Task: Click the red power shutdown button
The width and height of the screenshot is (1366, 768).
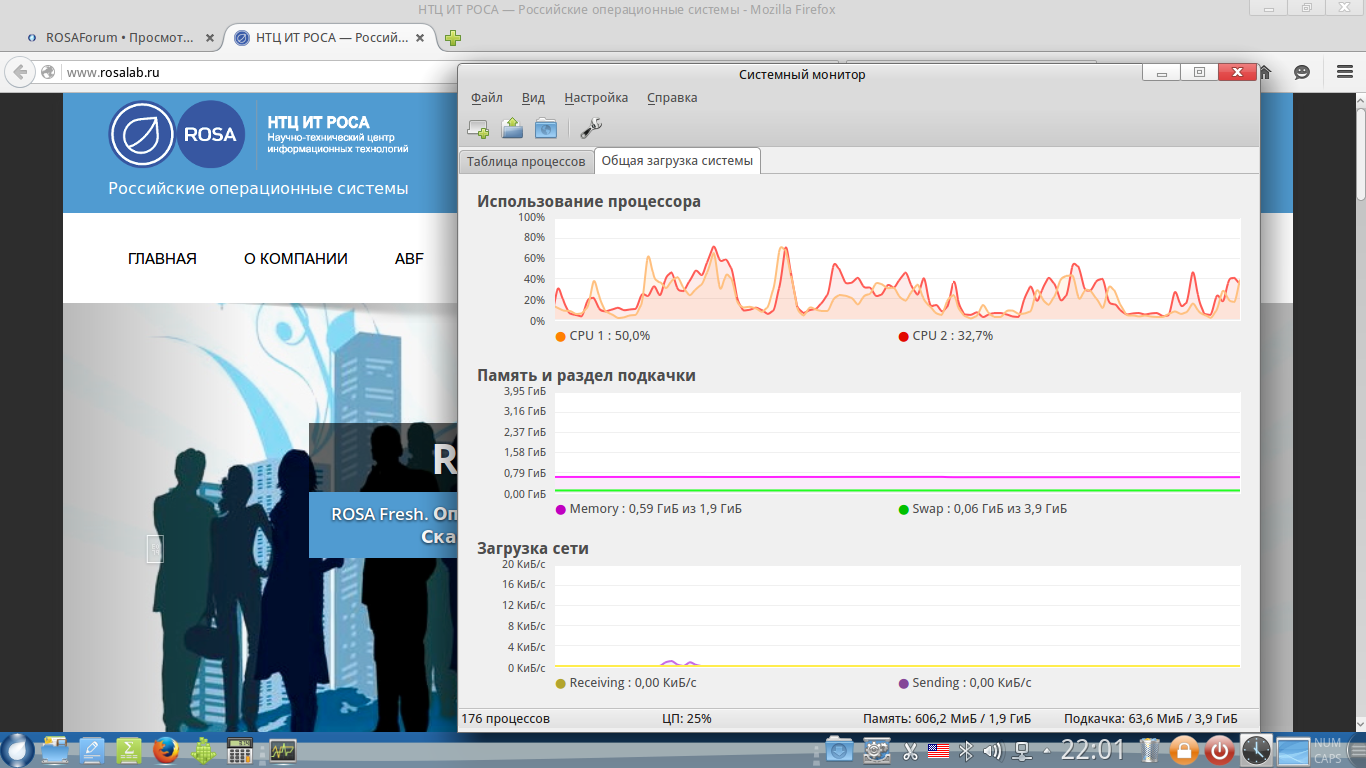Action: tap(1219, 750)
